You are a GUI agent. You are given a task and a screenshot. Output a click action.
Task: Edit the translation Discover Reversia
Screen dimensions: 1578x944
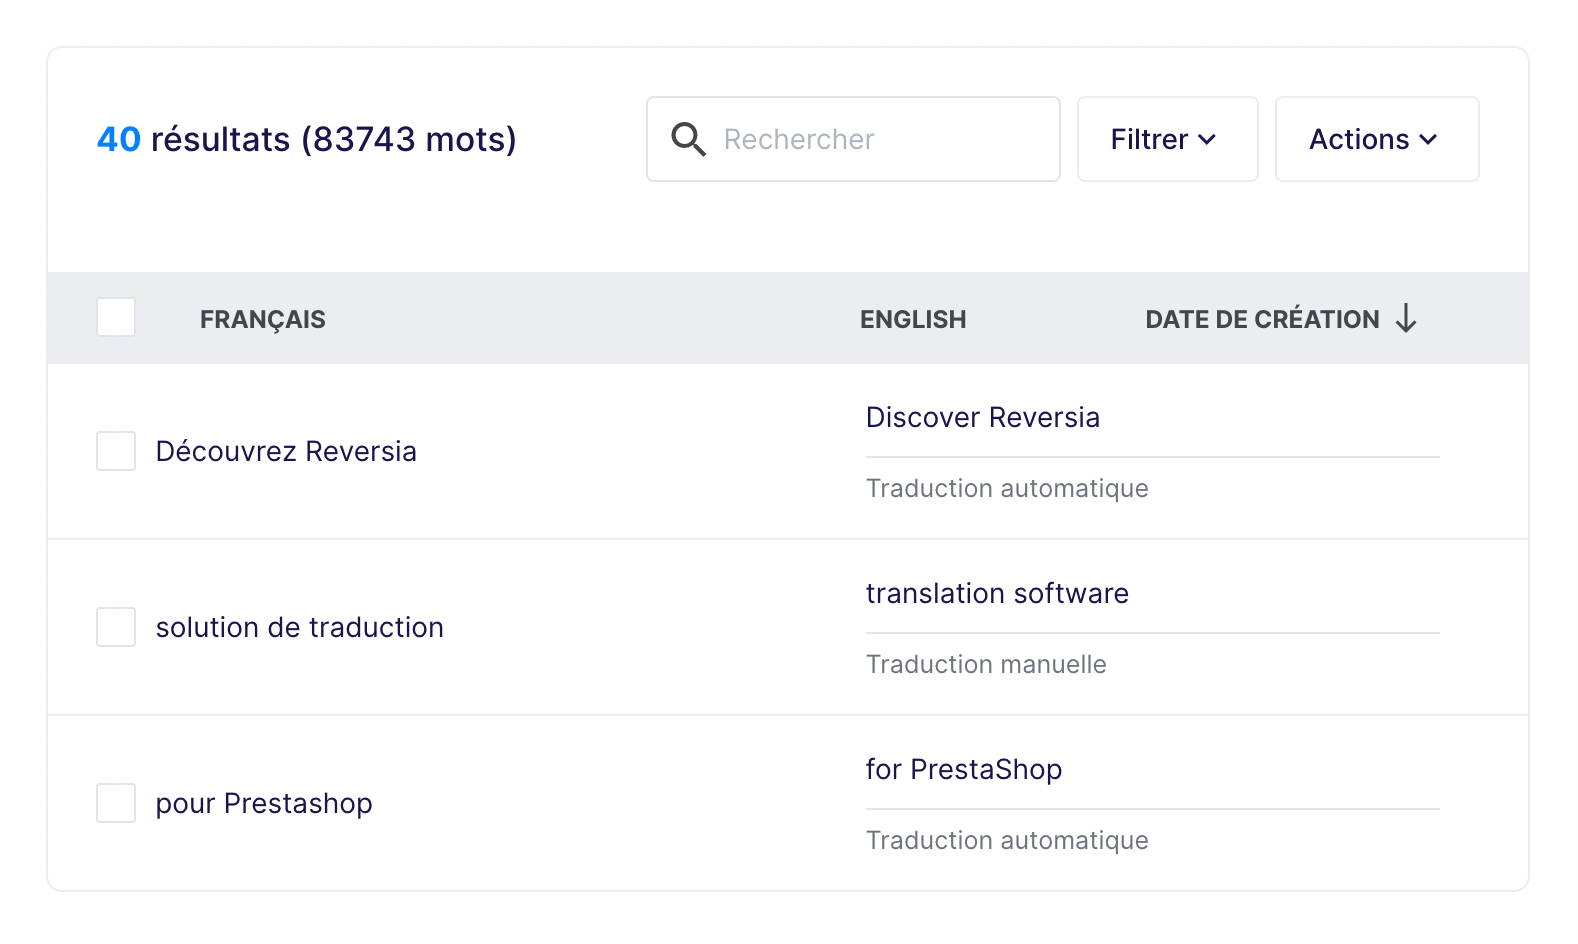[x=982, y=417]
